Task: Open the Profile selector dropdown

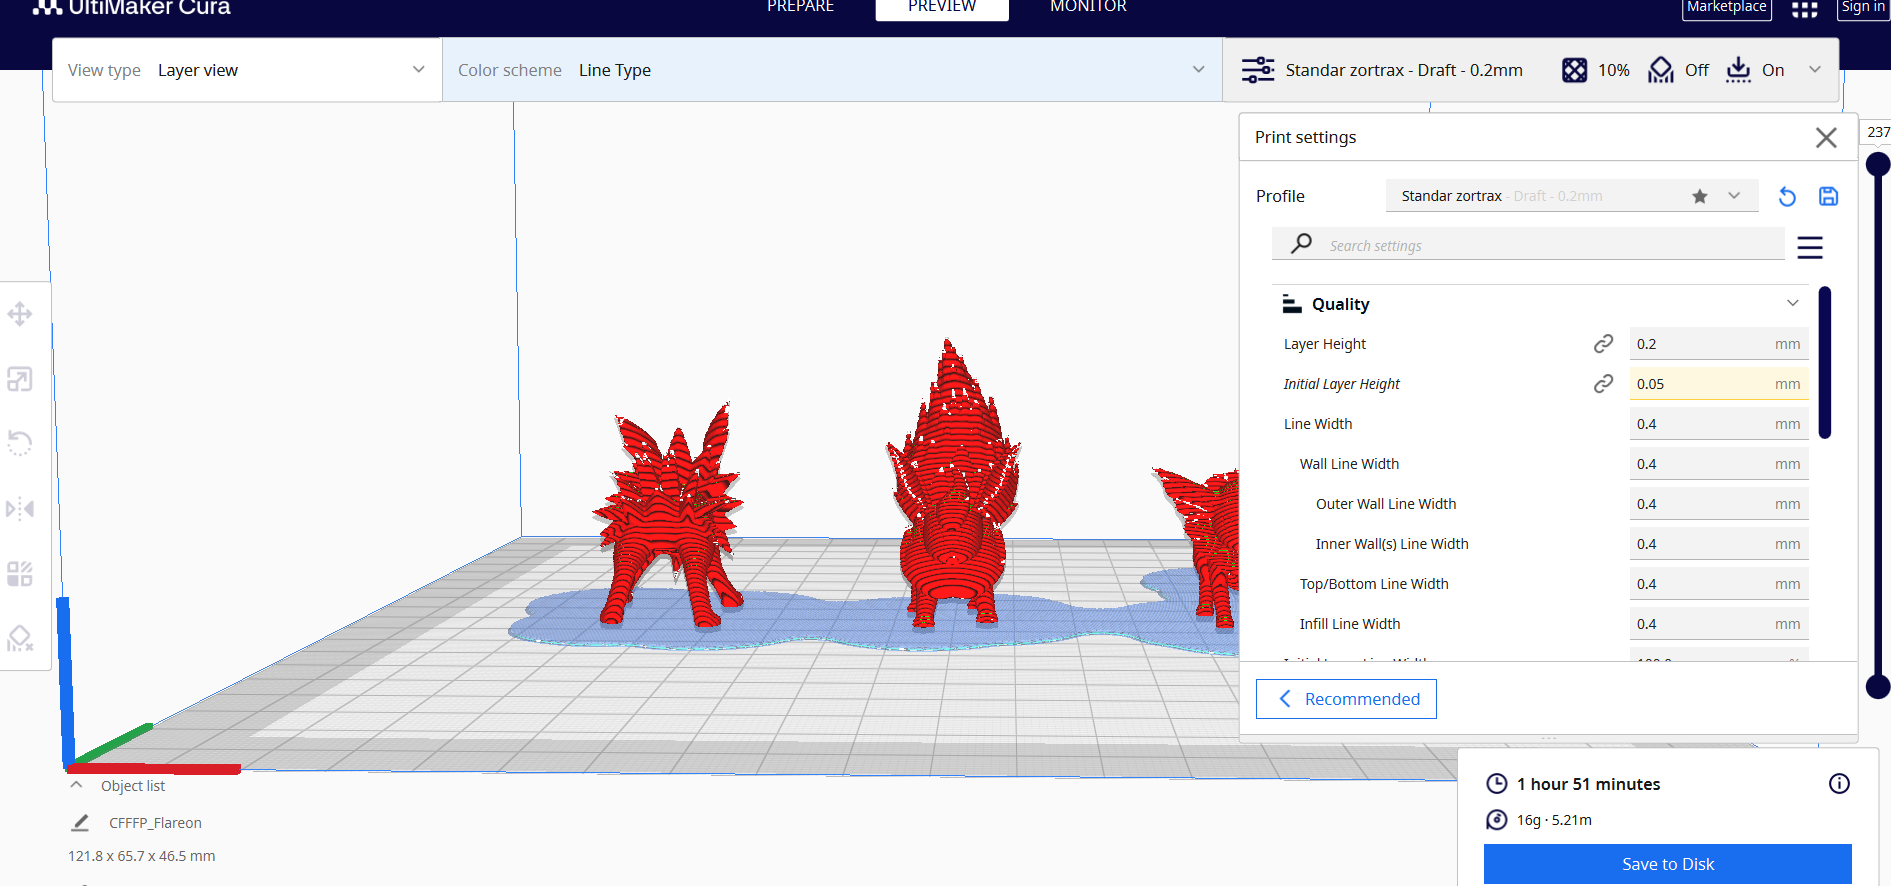Action: [1571, 196]
